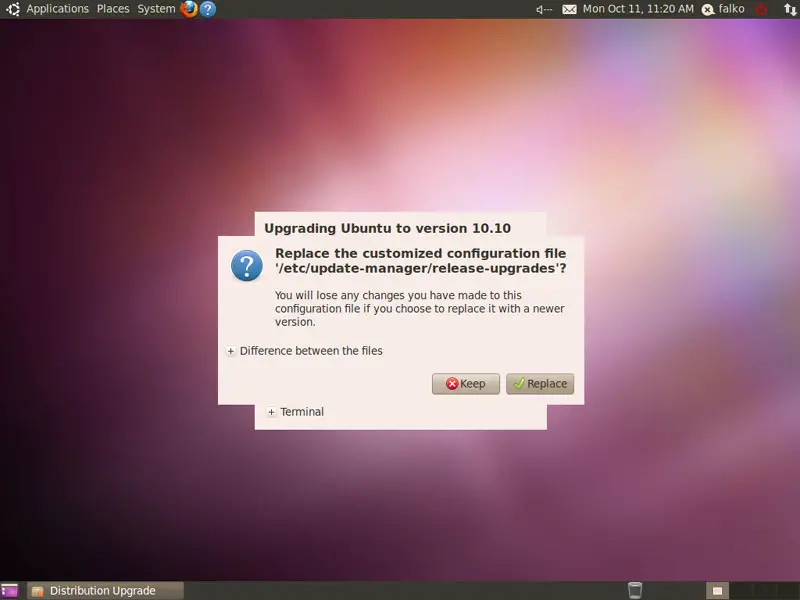Click the Keep button
The width and height of the screenshot is (800, 600).
tap(465, 384)
